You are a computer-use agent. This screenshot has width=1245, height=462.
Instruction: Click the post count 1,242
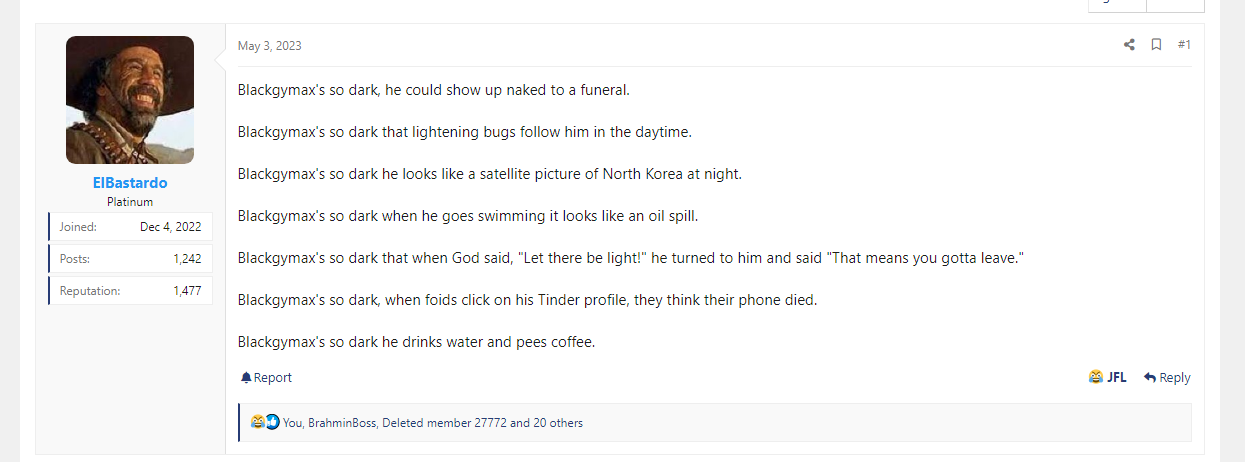(x=187, y=259)
